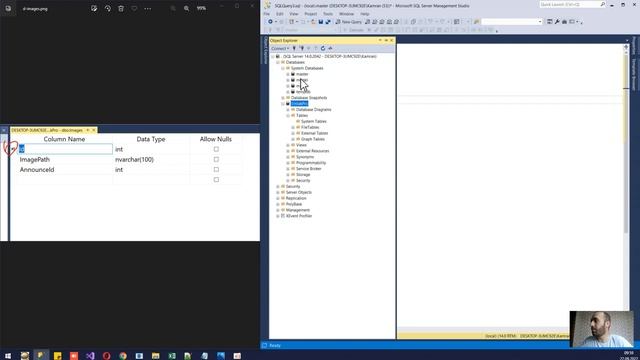
Task: Mark the image as favorite with the heart
Action: 134,8
